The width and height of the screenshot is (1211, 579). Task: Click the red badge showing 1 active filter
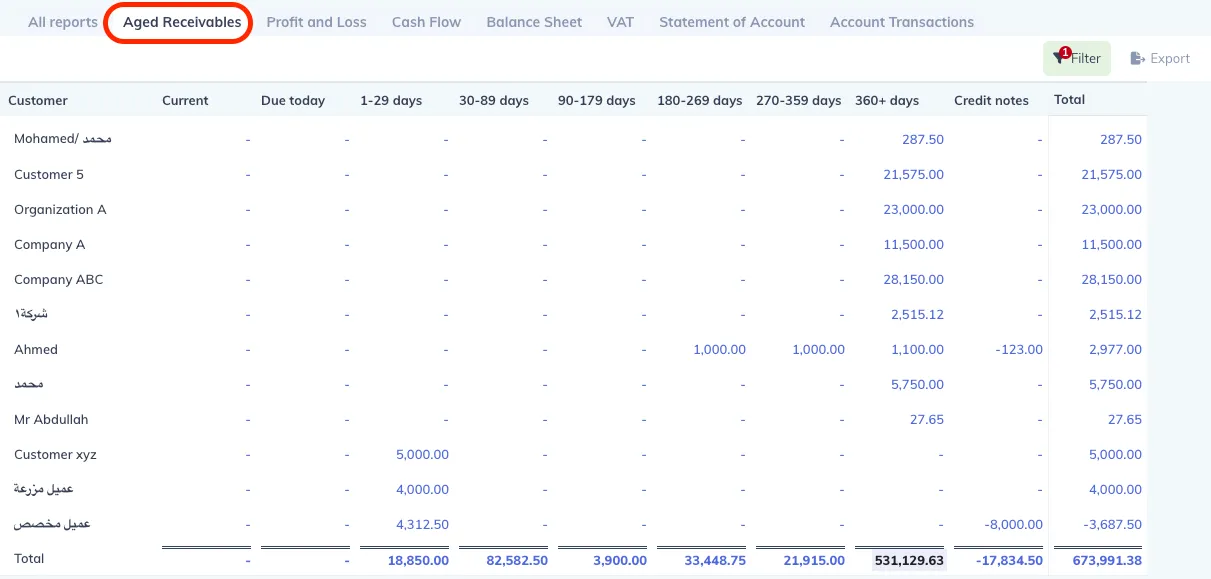[x=1063, y=49]
